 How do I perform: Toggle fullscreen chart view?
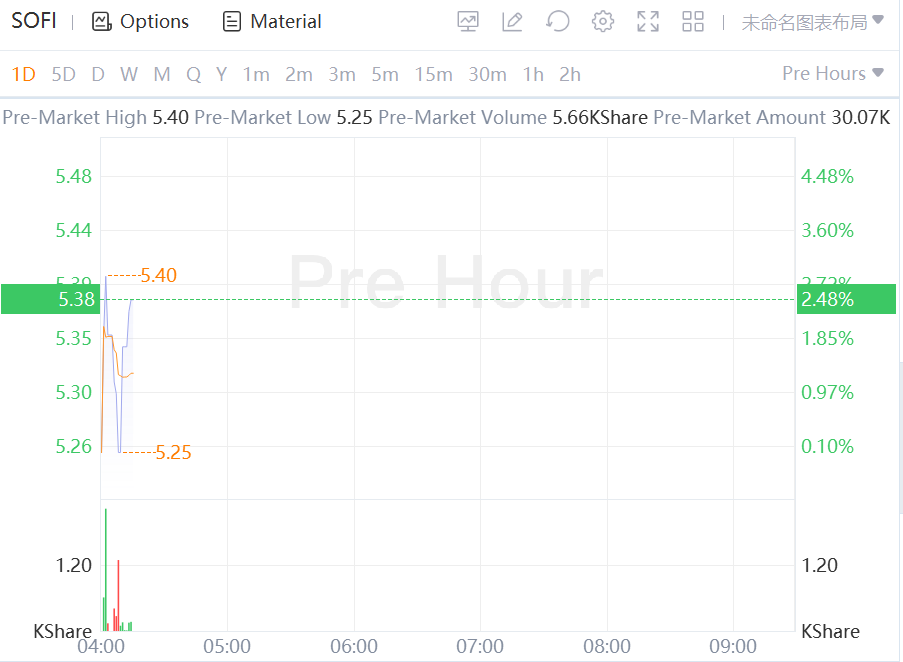click(648, 21)
